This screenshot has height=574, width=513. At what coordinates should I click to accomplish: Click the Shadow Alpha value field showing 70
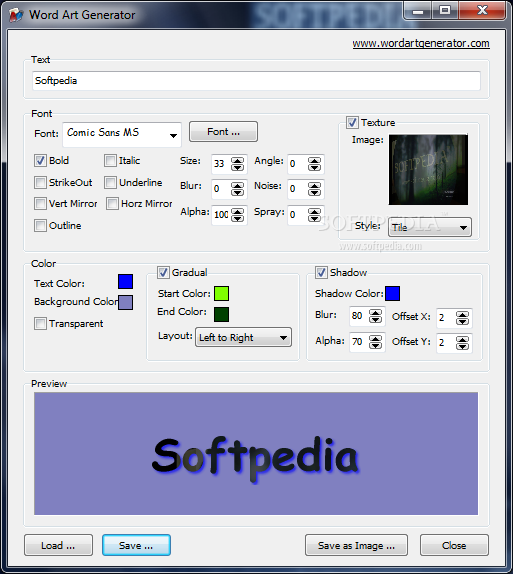pos(359,342)
